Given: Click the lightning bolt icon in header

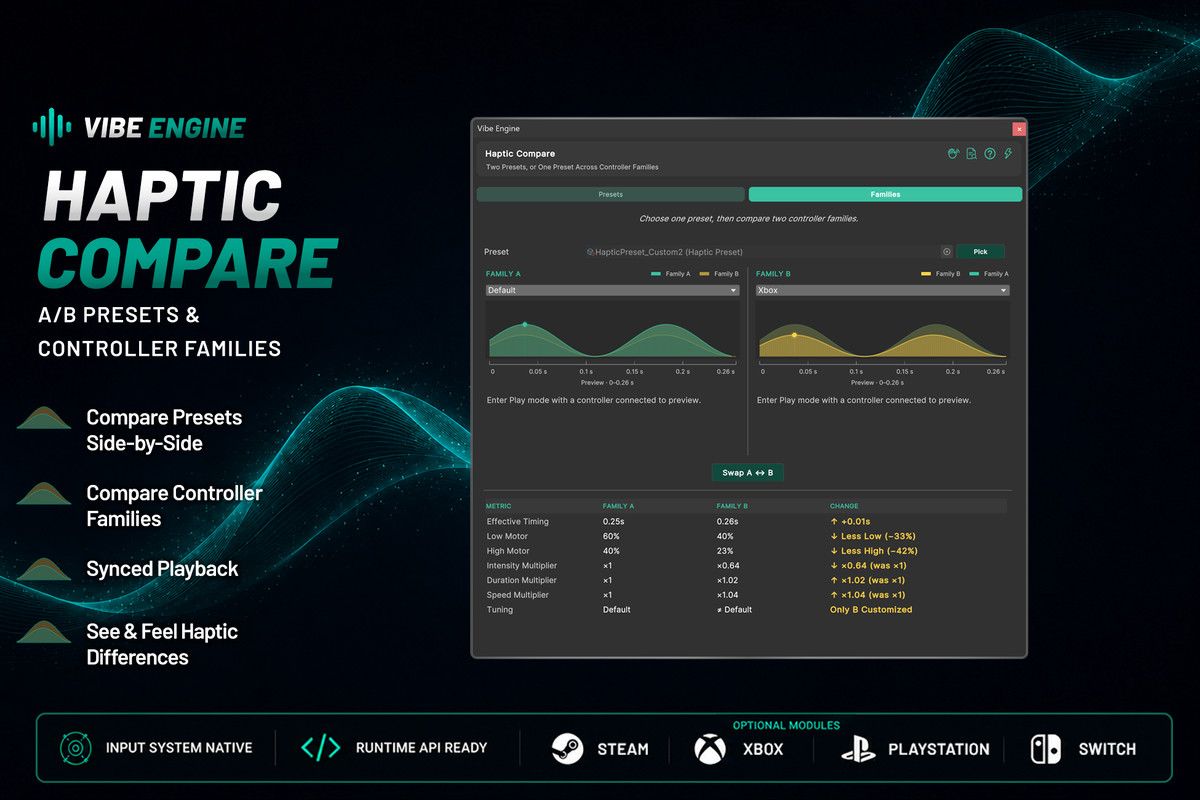Looking at the screenshot, I should (1008, 154).
